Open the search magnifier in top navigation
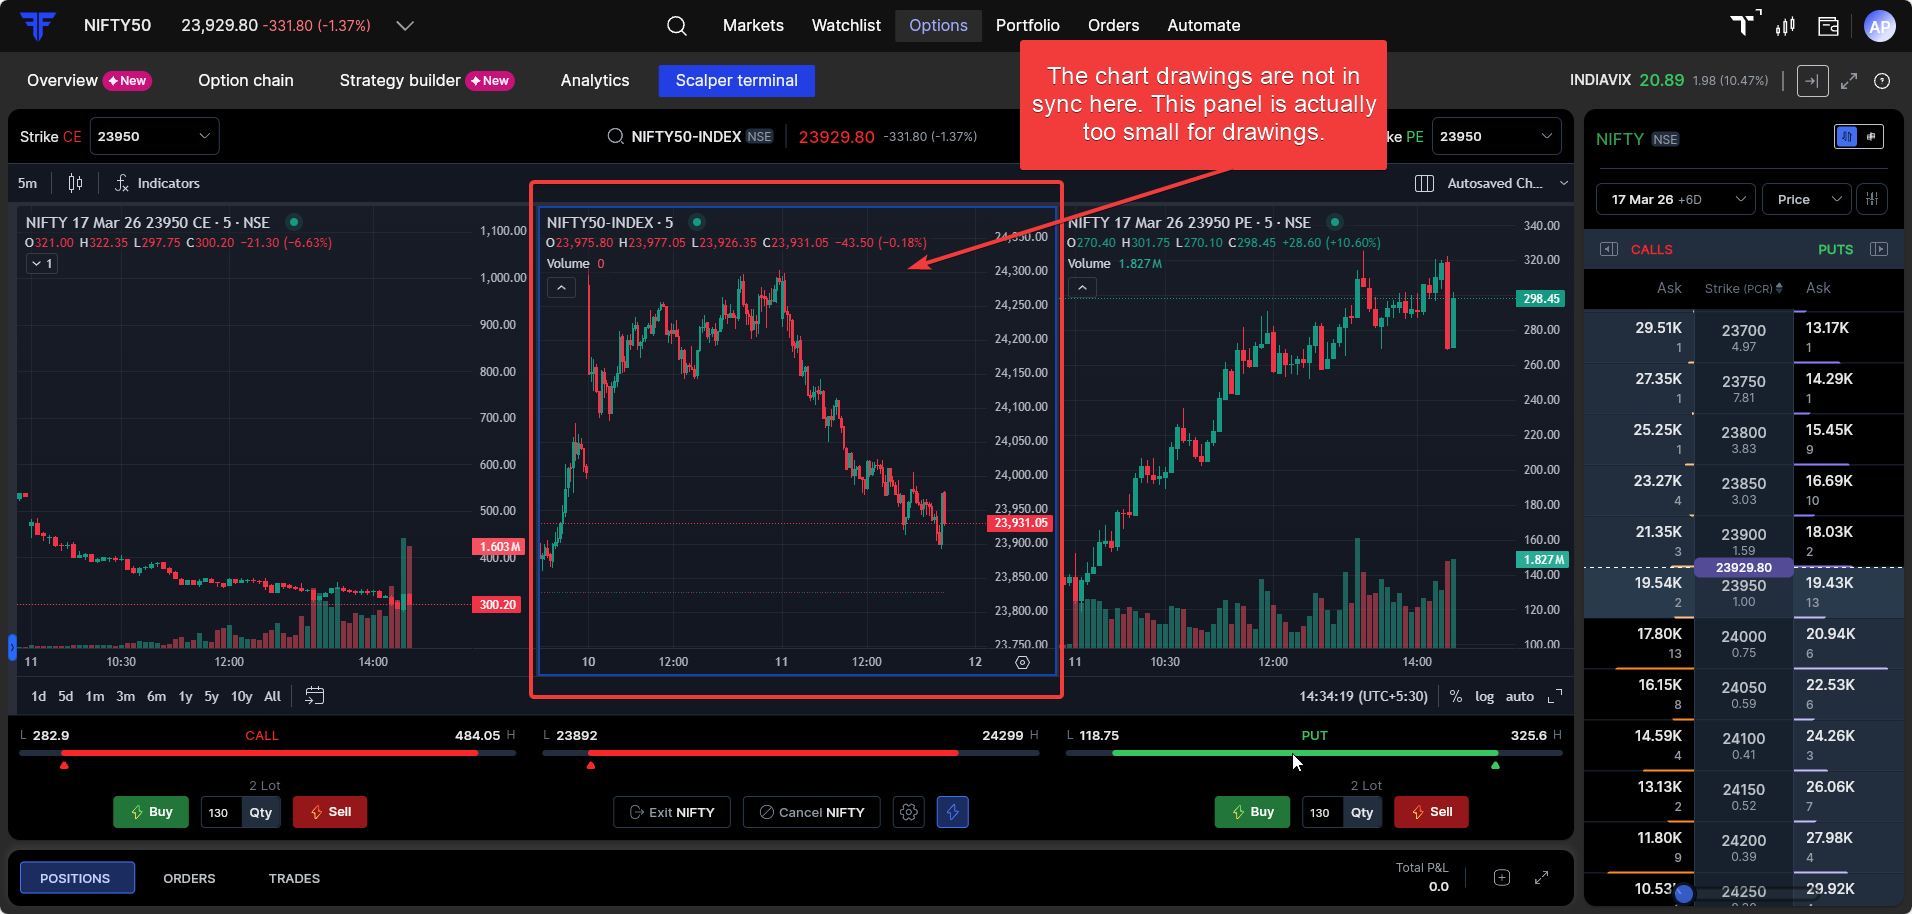This screenshot has width=1912, height=914. (677, 26)
